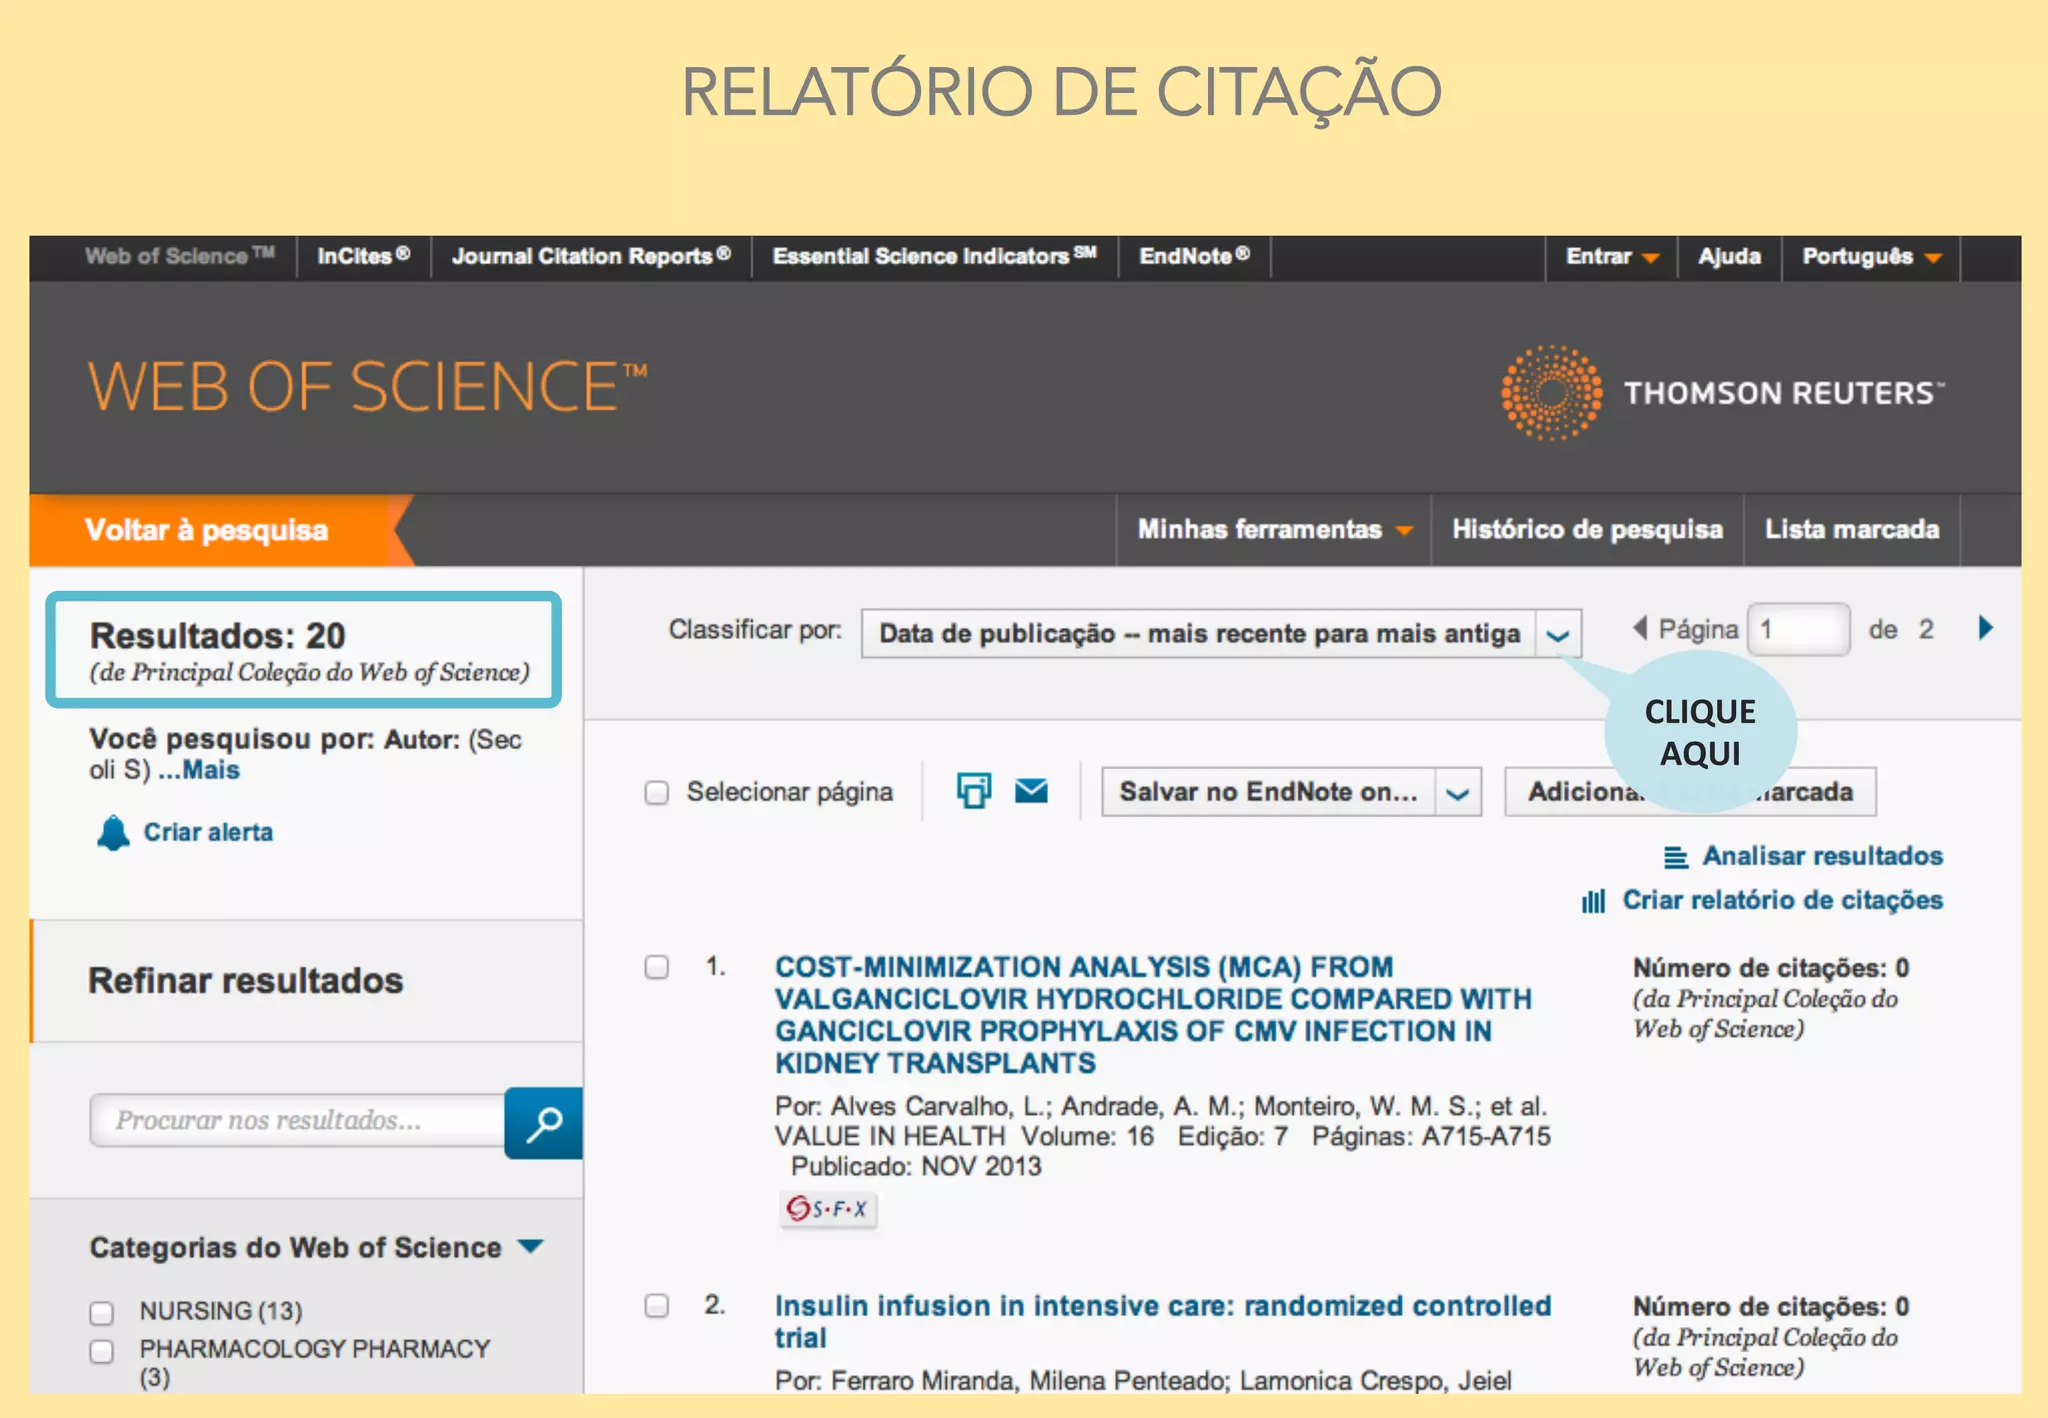Check the Selecionar página checkbox
Viewport: 2048px width, 1418px height.
click(656, 793)
